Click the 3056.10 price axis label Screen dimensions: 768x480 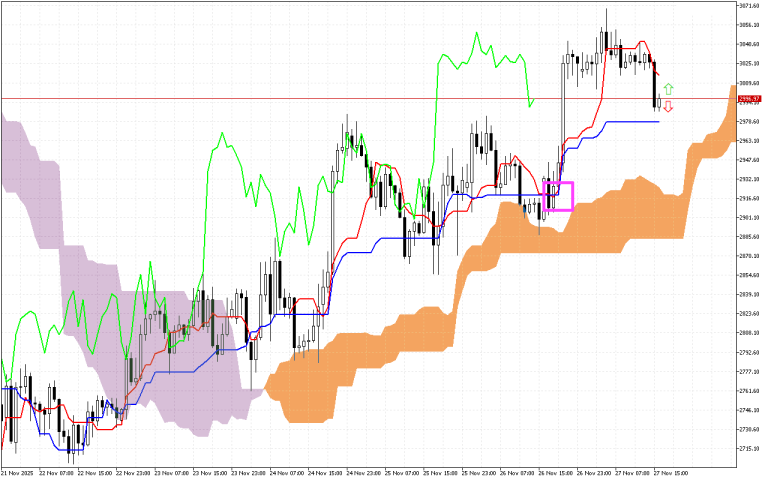pos(749,25)
